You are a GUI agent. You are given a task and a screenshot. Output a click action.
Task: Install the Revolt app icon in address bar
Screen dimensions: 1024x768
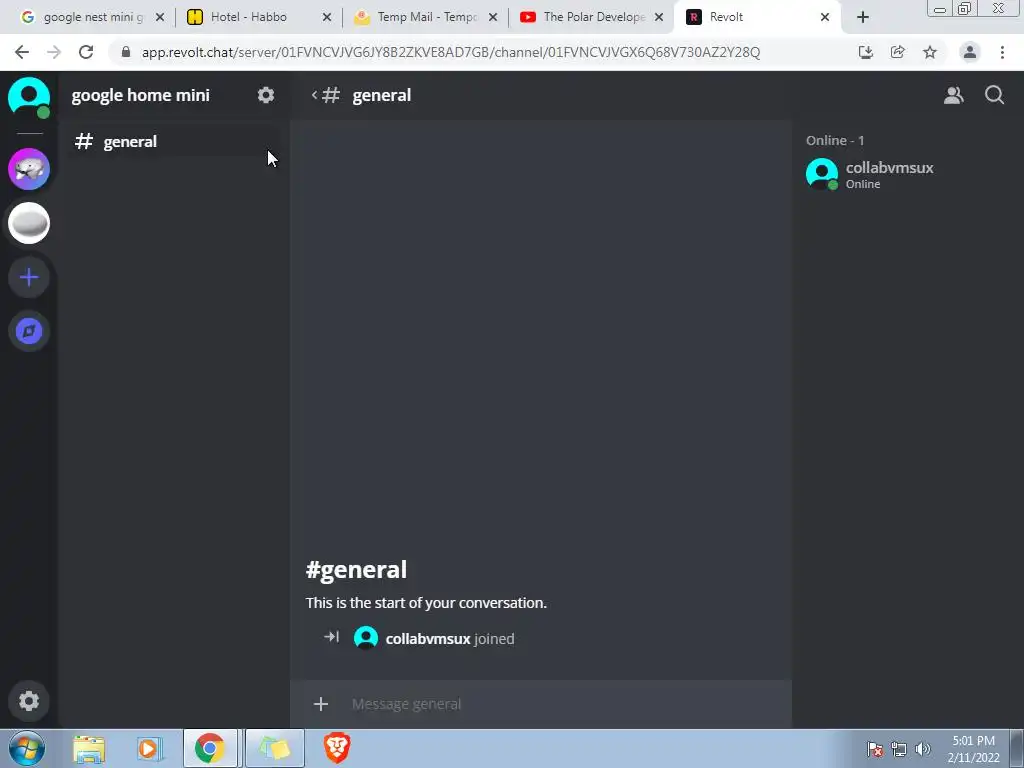[866, 52]
